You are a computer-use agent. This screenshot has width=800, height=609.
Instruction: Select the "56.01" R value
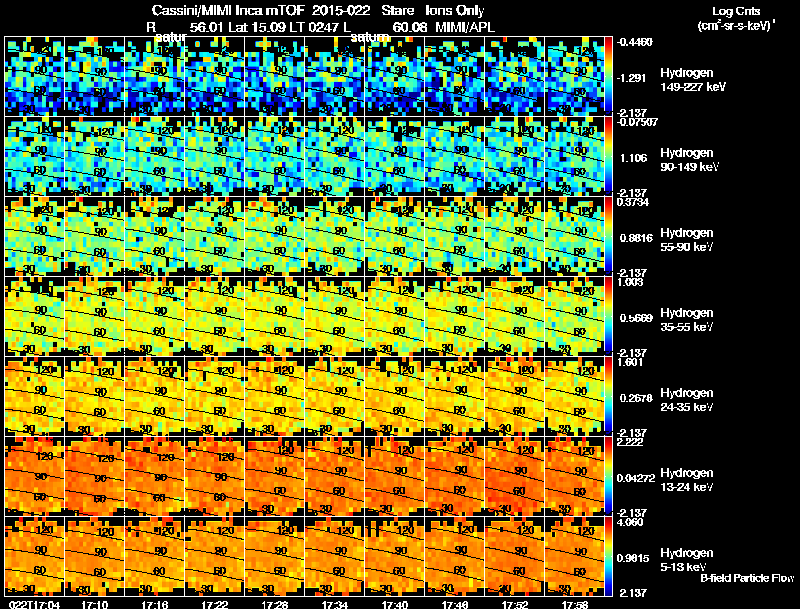tap(207, 27)
